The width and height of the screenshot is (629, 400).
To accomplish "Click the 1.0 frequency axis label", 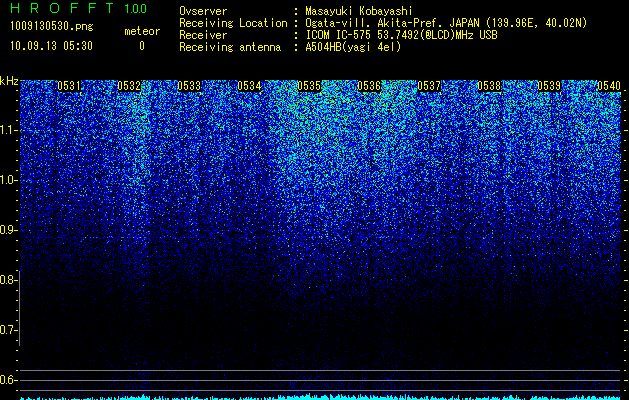I will pyautogui.click(x=8, y=180).
